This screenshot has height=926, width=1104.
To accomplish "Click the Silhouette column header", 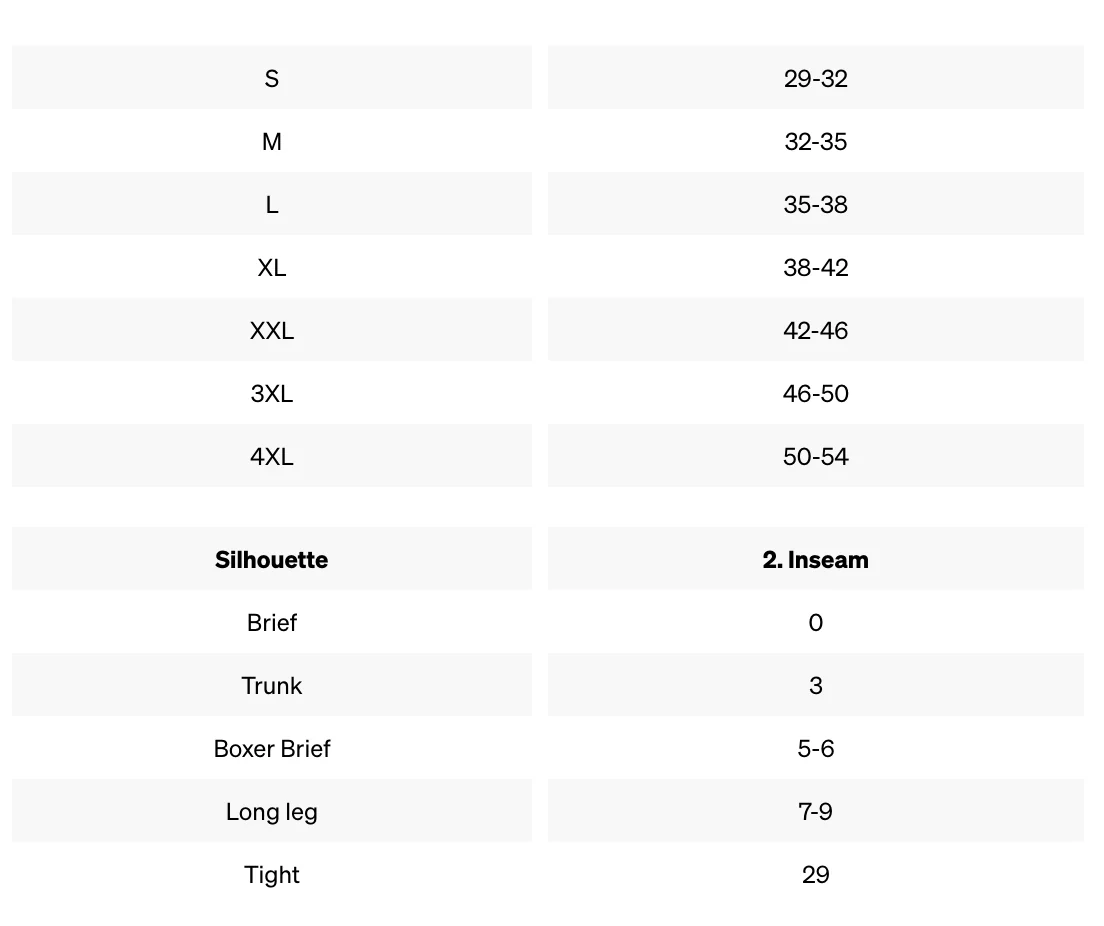I will coord(272,559).
